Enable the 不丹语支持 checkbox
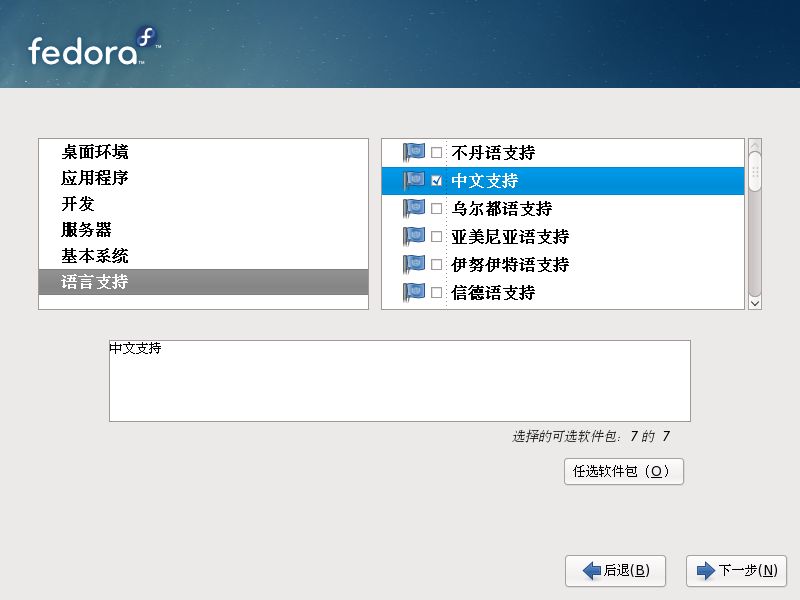 436,153
